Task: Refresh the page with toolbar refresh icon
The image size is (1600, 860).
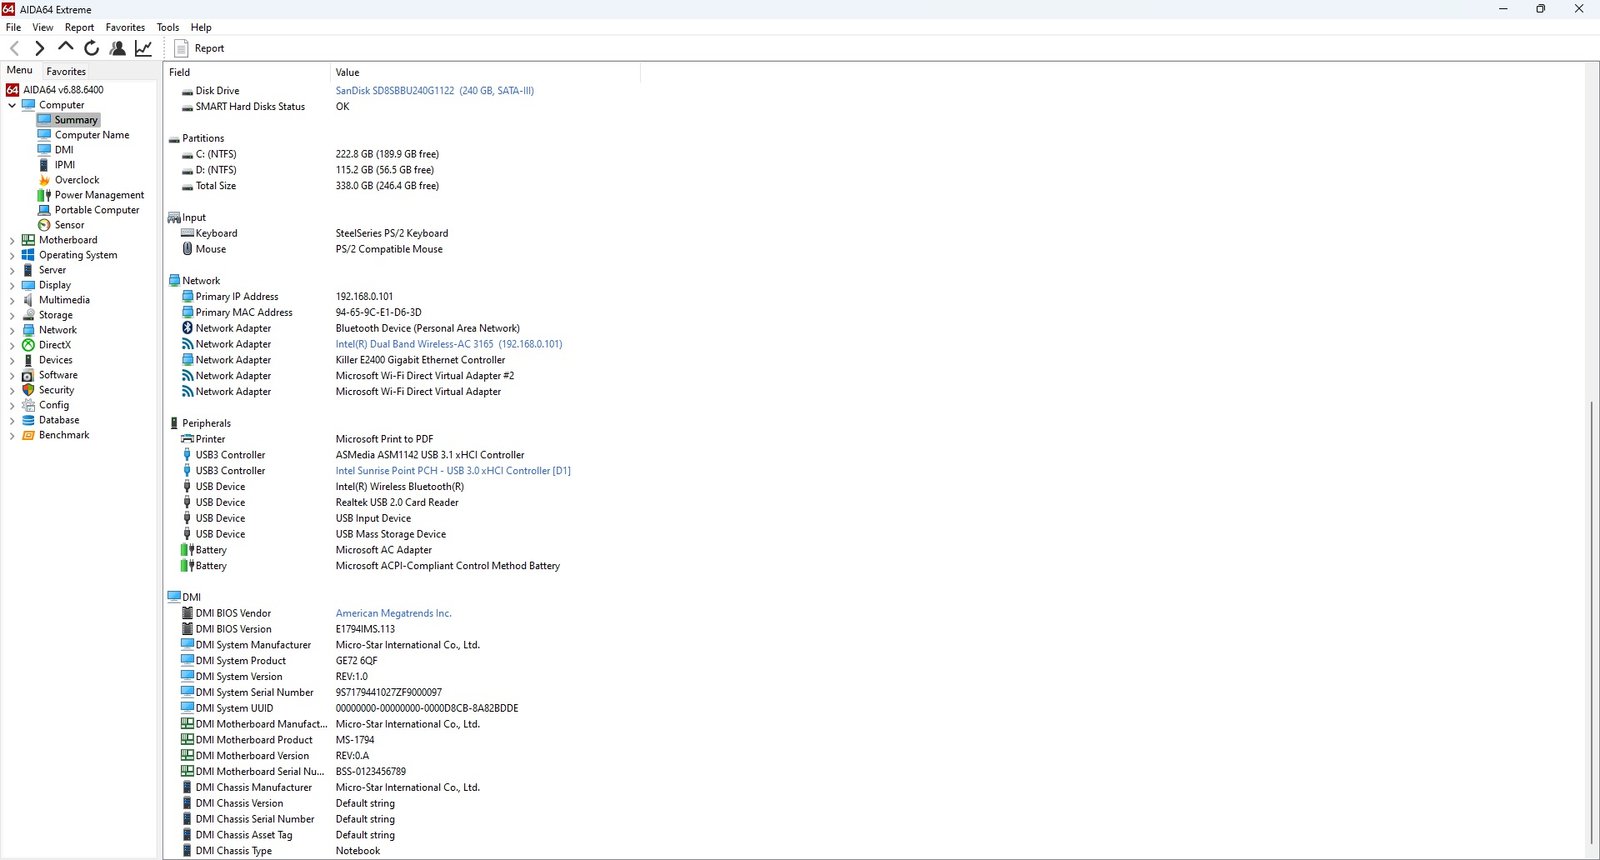Action: (x=91, y=48)
